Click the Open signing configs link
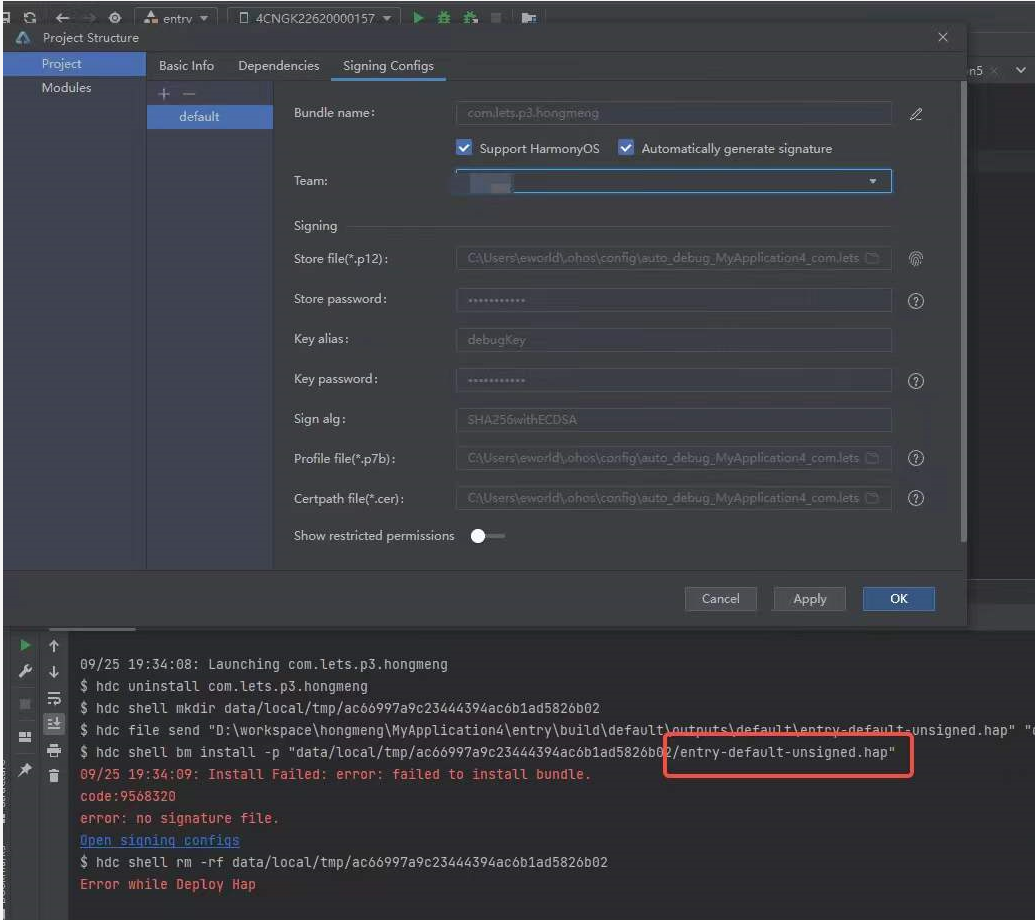The height and width of the screenshot is (920, 1035). [x=160, y=840]
